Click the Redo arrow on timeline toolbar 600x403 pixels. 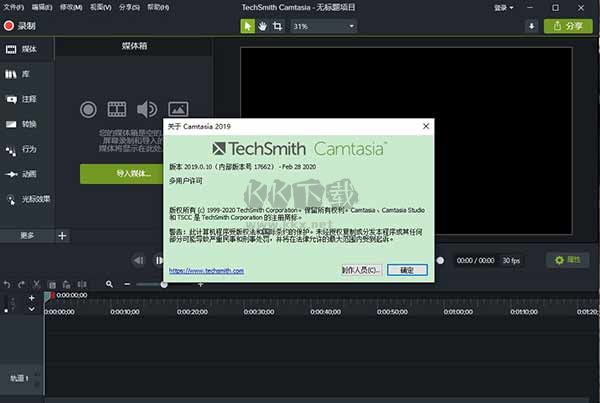[x=21, y=284]
